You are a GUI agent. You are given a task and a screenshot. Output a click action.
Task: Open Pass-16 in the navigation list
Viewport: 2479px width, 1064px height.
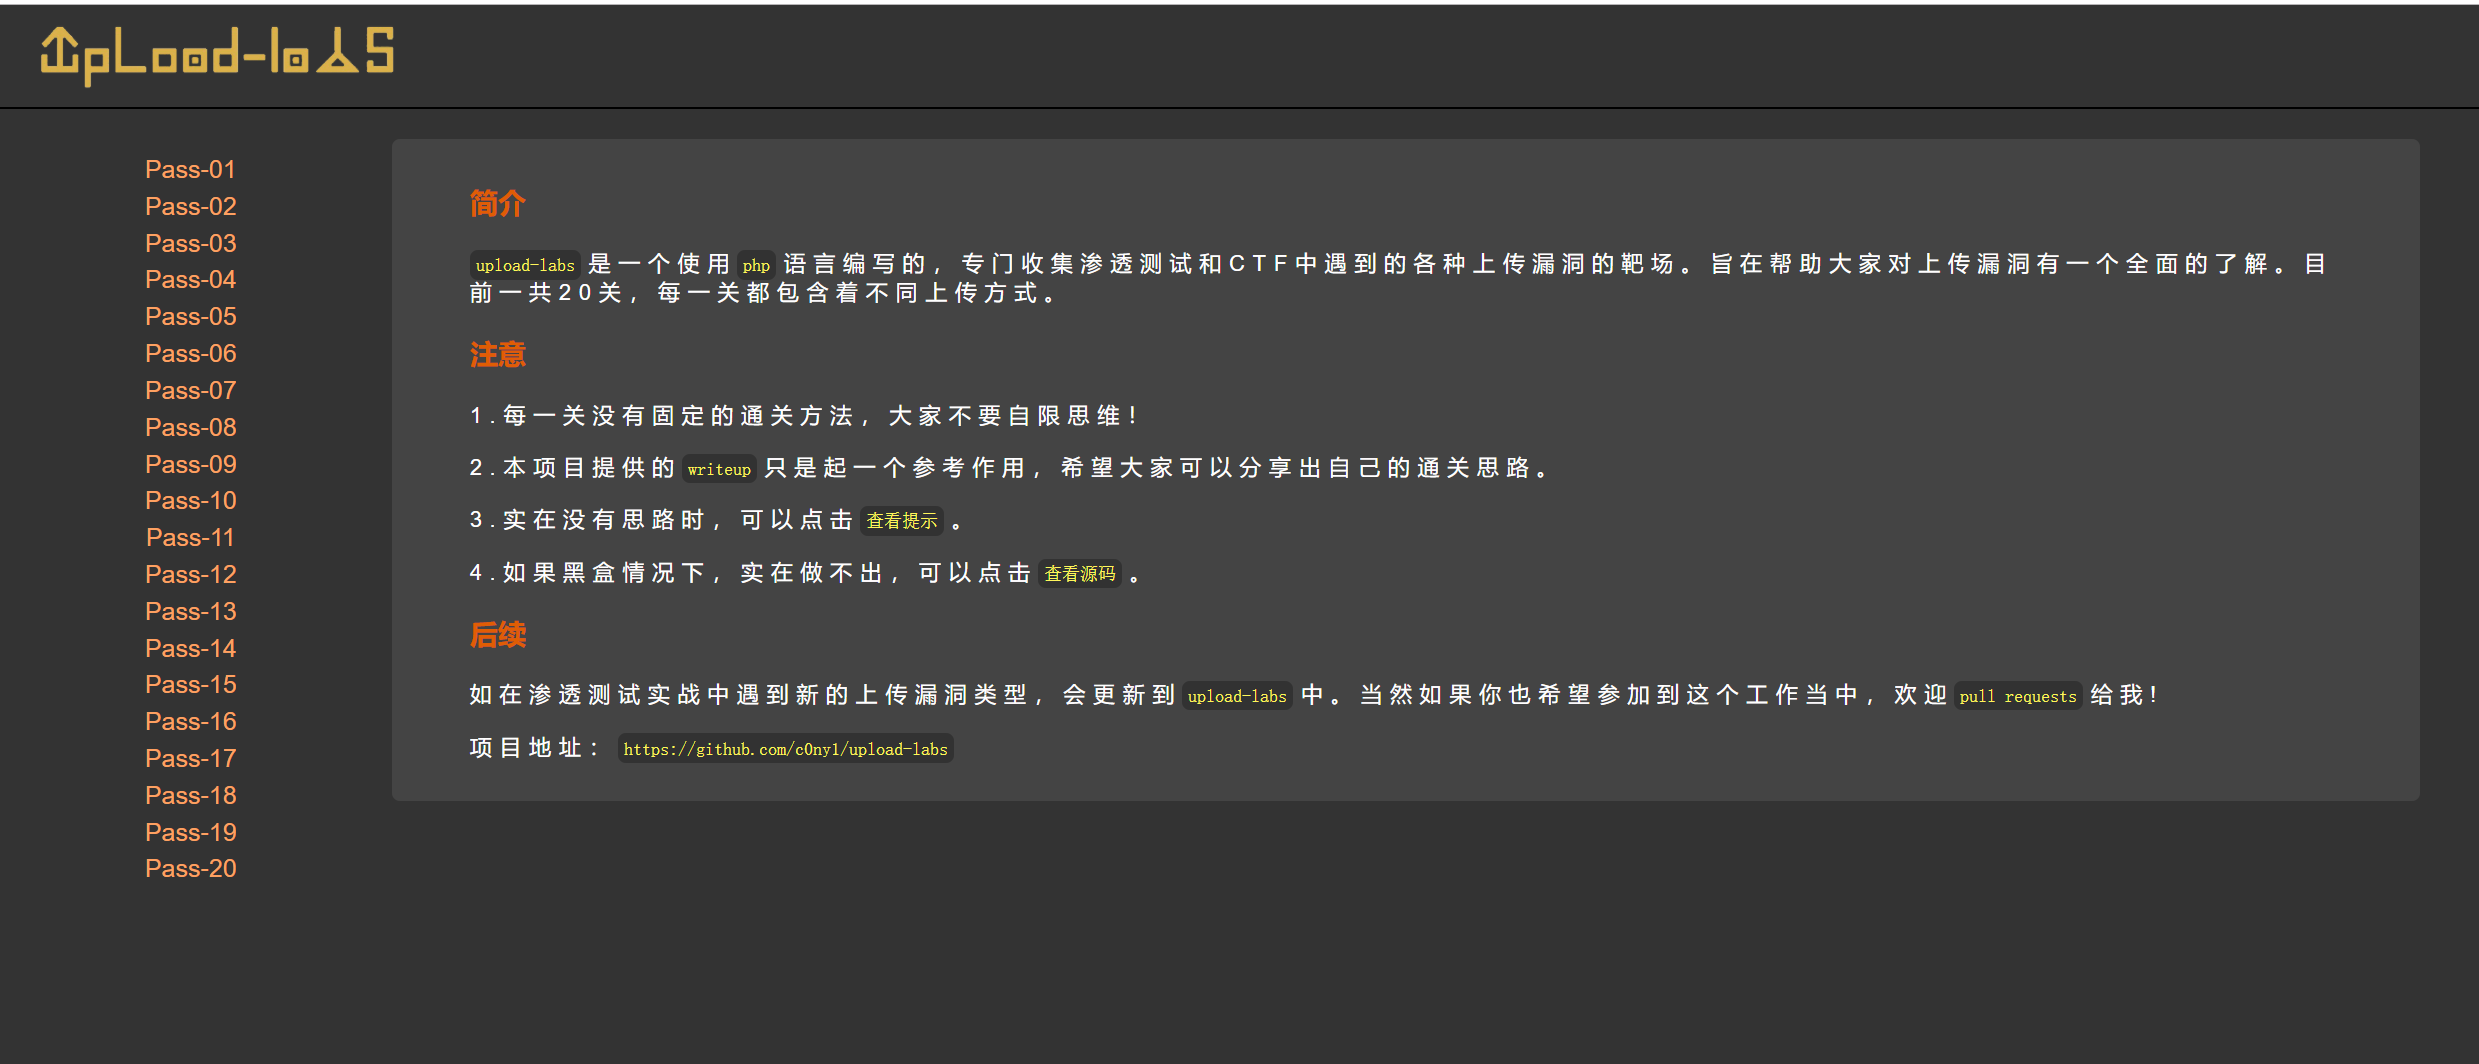190,722
